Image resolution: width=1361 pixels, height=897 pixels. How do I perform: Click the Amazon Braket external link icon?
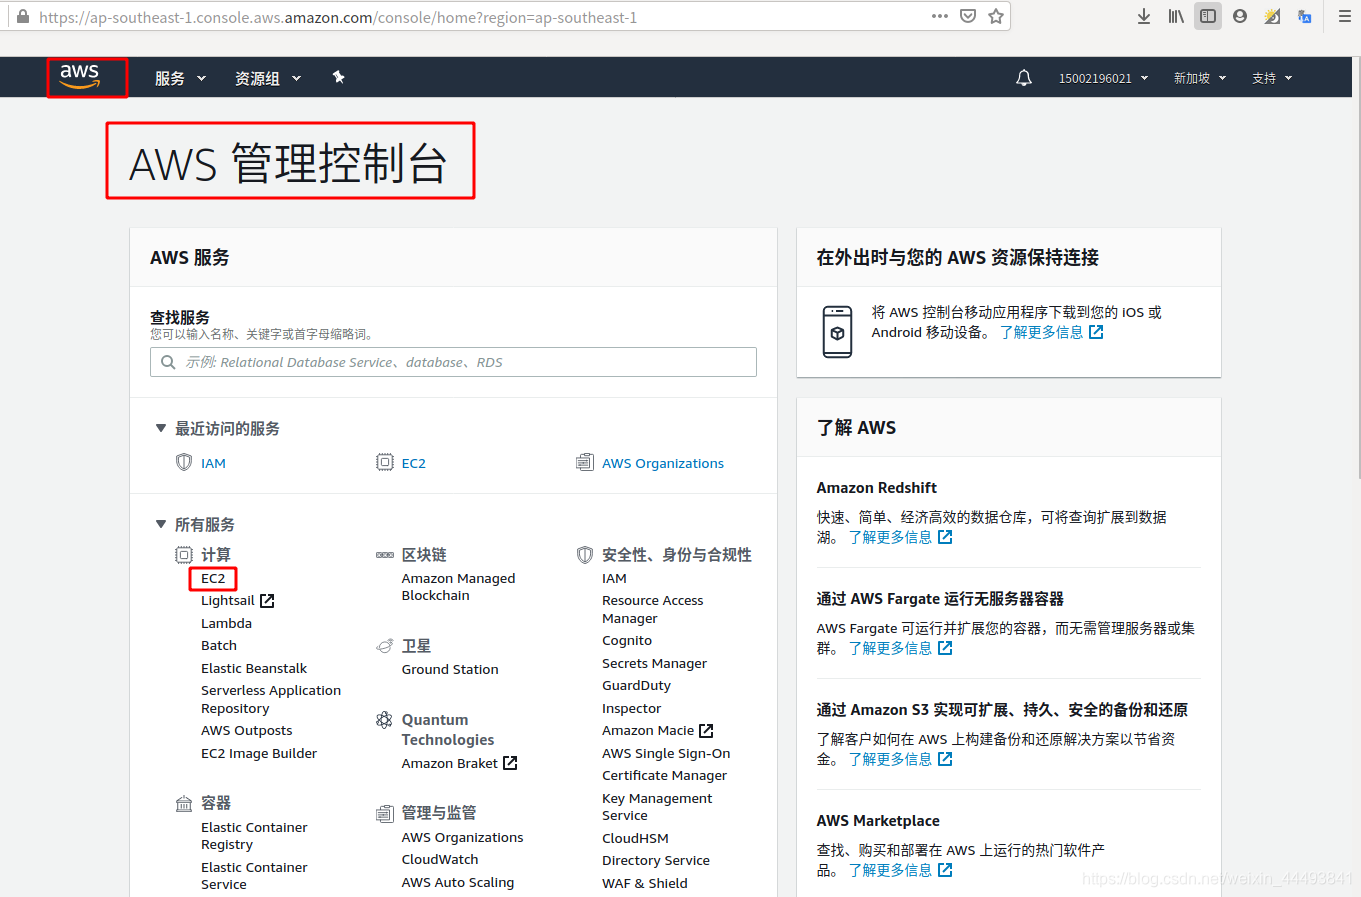click(510, 763)
